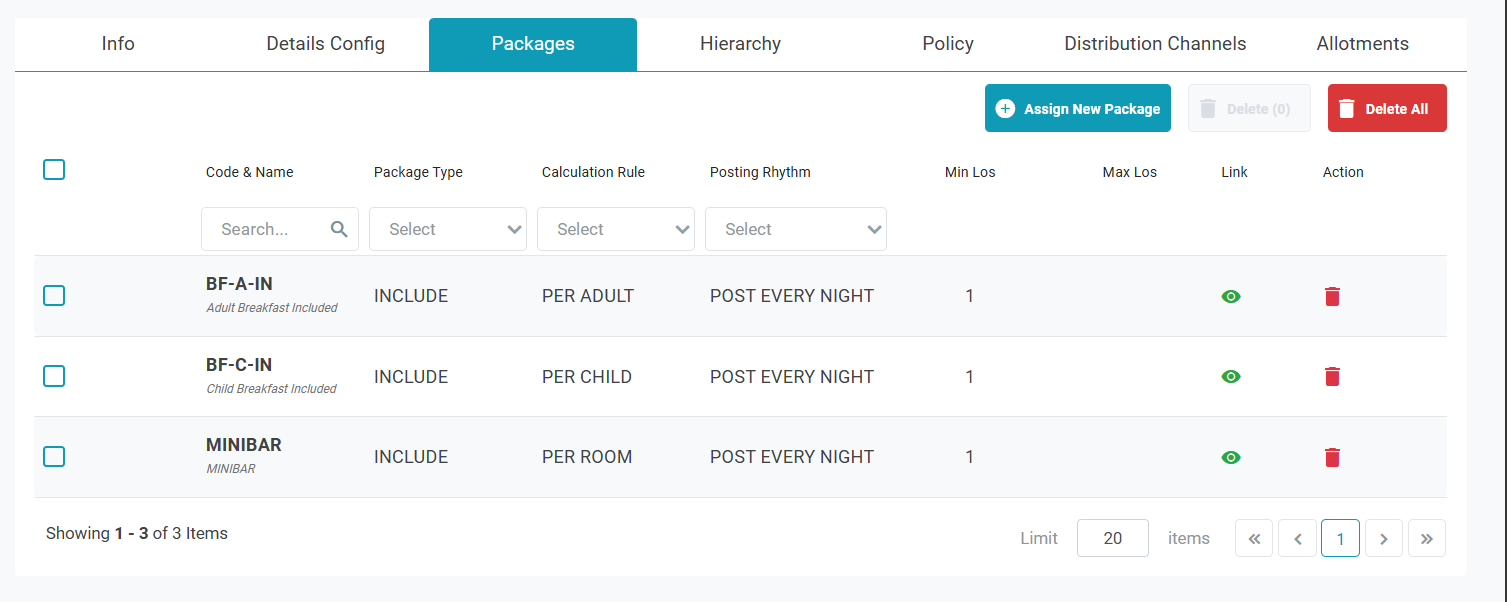
Task: Open the Distribution Channels tab
Action: pyautogui.click(x=1155, y=44)
